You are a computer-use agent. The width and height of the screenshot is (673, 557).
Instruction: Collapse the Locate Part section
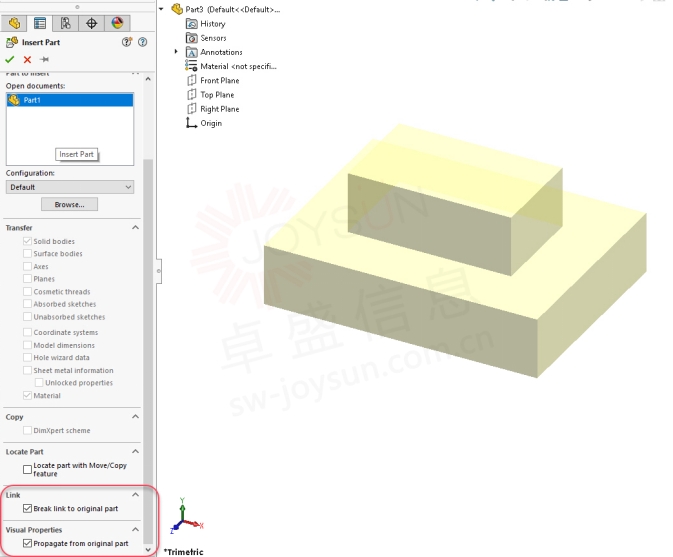[x=135, y=451]
